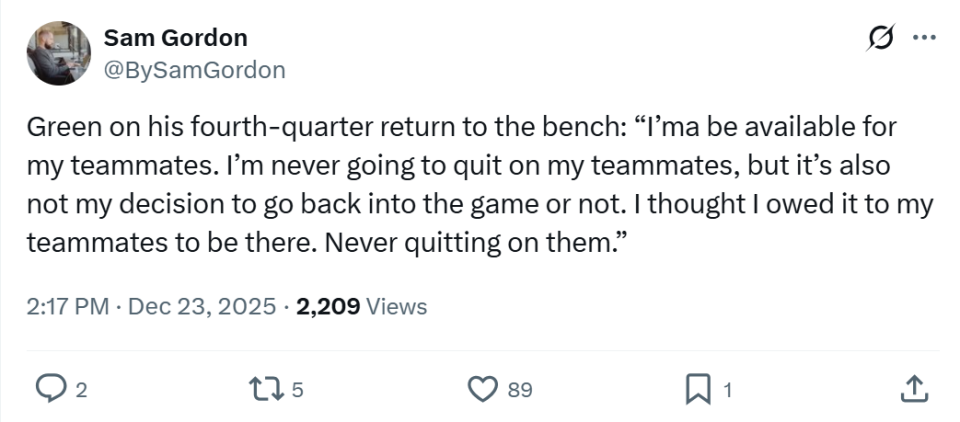Click the Views label text
The image size is (960, 422).
pyautogui.click(x=397, y=307)
